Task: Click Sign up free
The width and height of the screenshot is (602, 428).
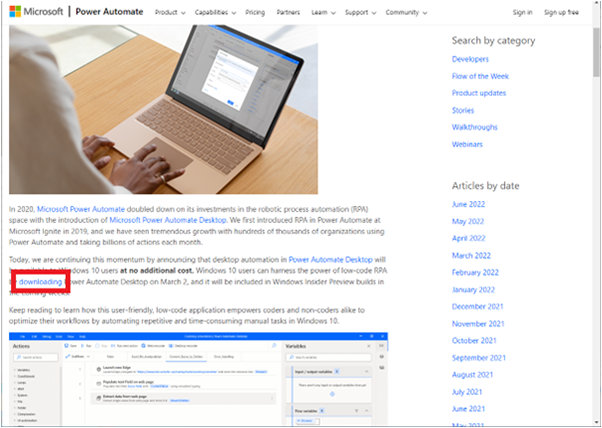Action: point(561,12)
